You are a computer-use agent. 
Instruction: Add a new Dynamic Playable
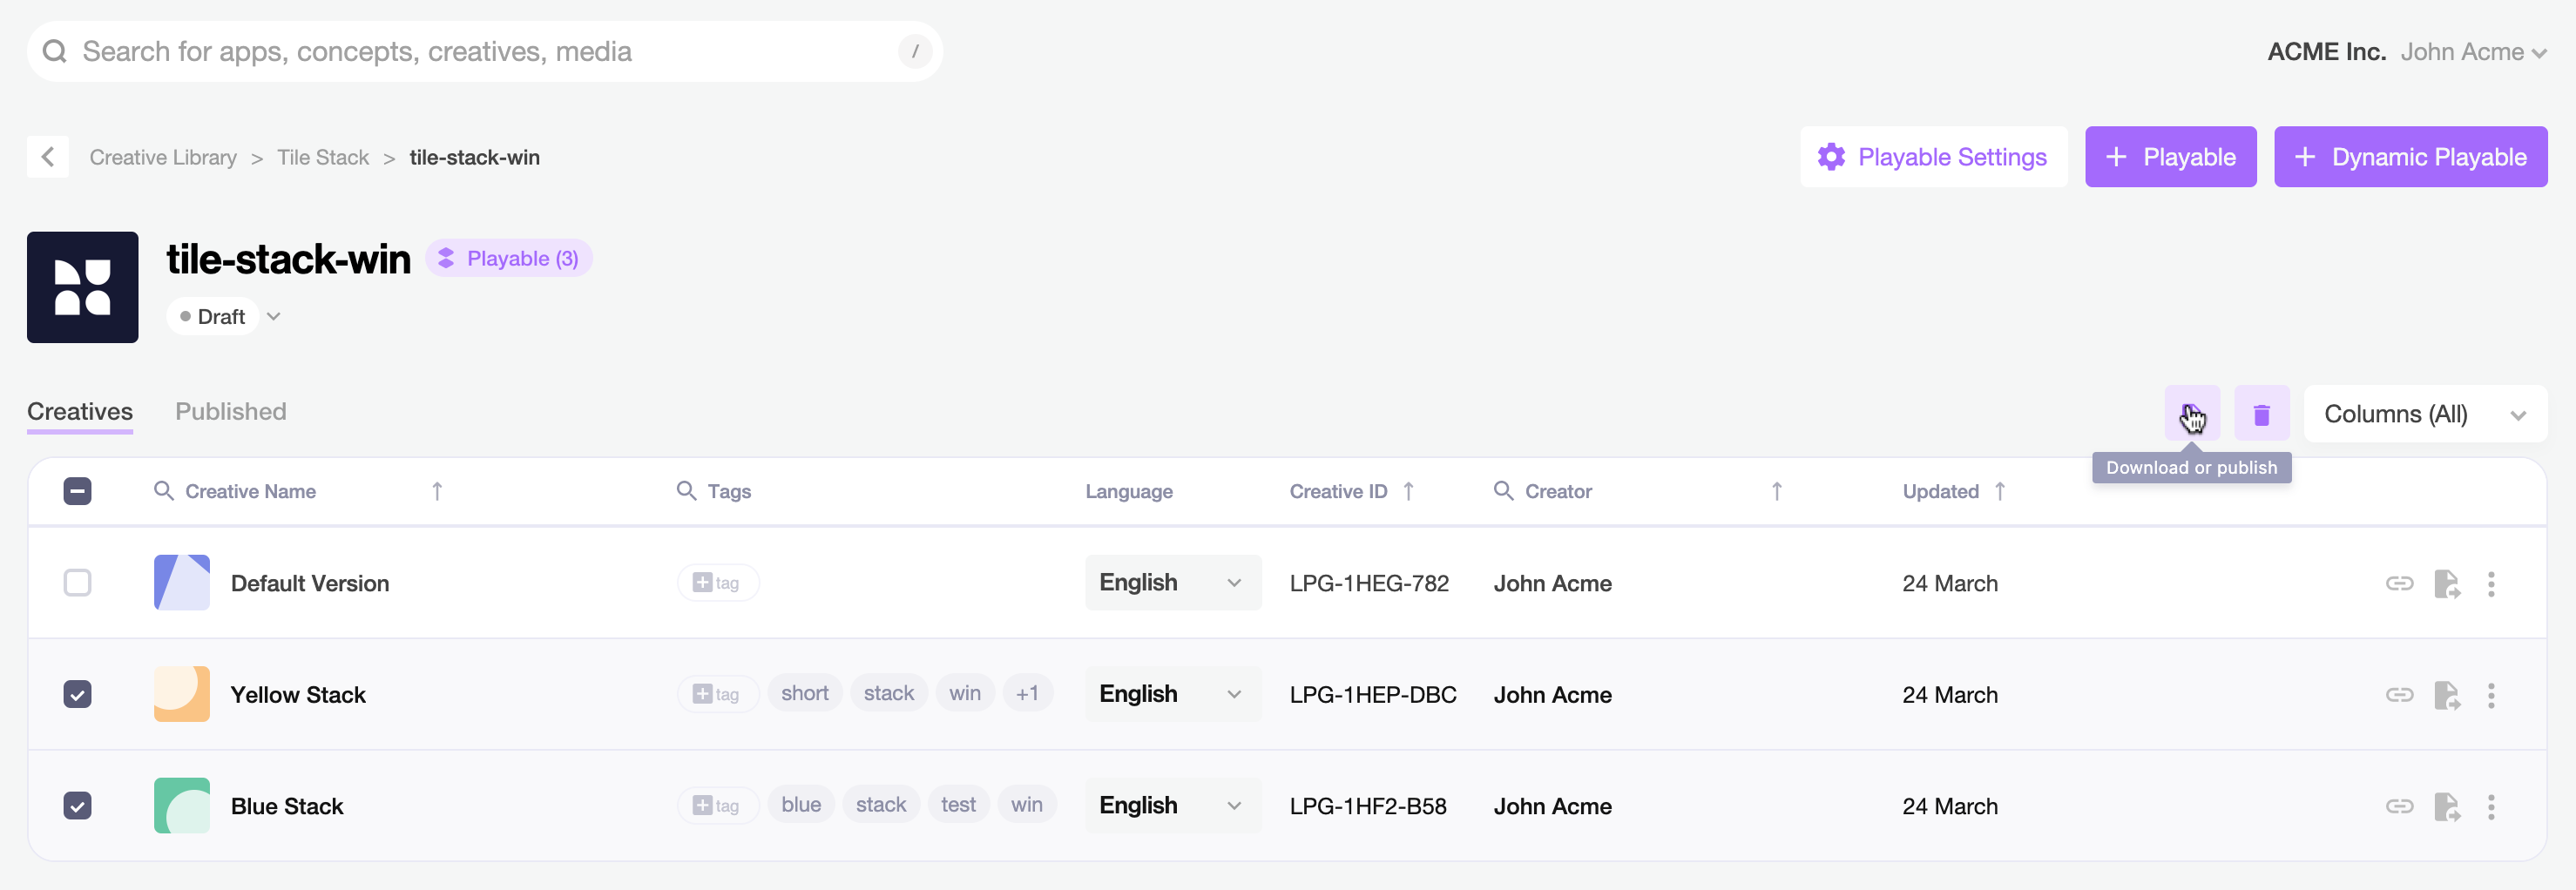coord(2410,157)
